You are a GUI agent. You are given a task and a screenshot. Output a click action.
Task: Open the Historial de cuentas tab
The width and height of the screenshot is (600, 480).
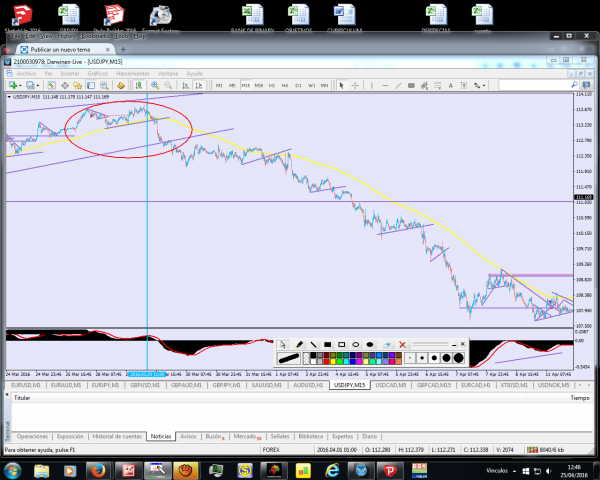117,436
